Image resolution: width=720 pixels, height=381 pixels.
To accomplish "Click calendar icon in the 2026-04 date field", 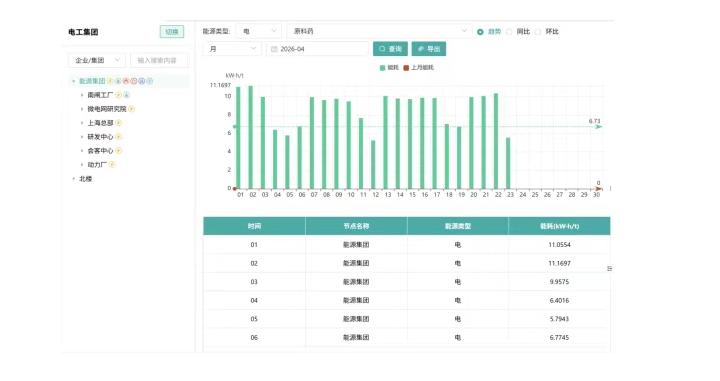I will (x=274, y=49).
